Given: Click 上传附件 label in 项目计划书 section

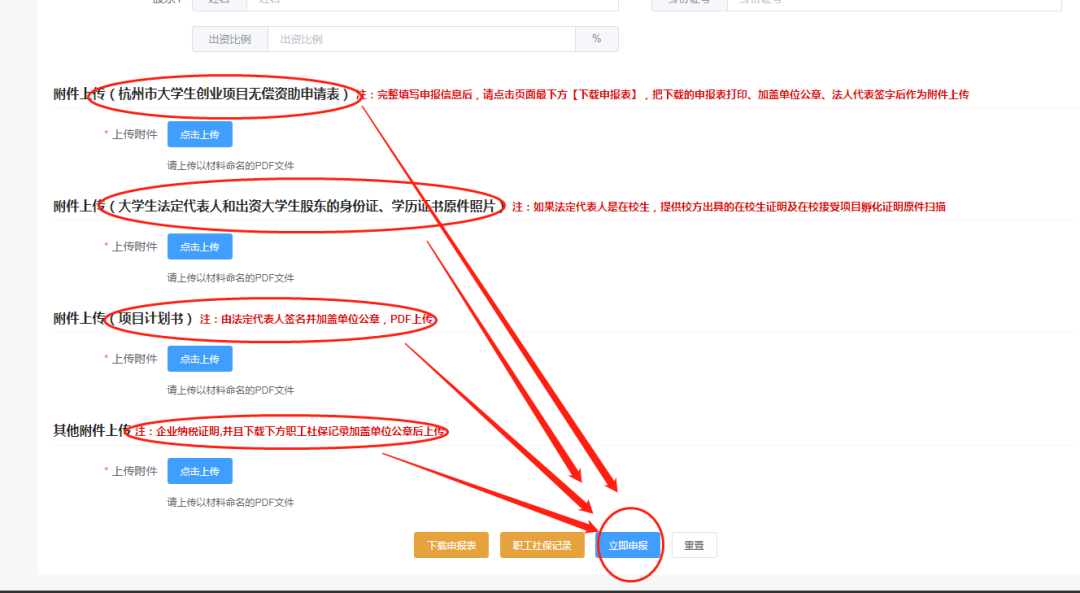Looking at the screenshot, I should pos(134,359).
